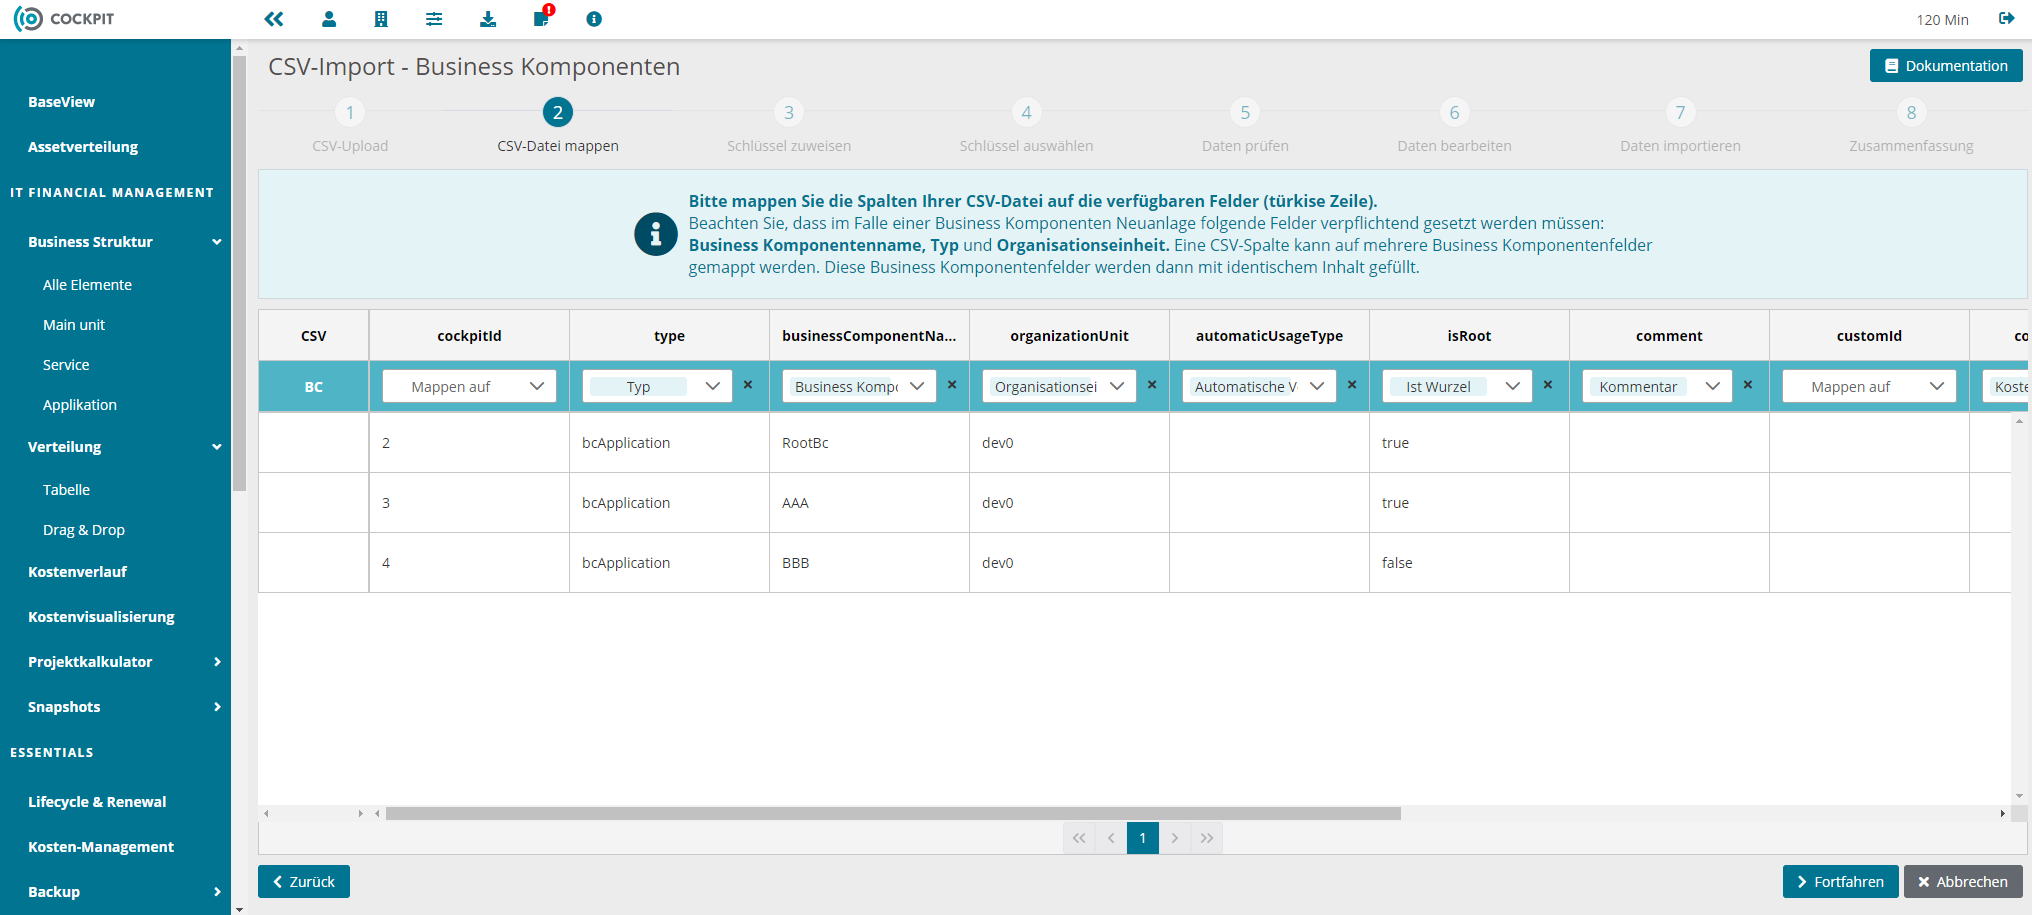The height and width of the screenshot is (915, 2032).
Task: Click the sidebar vertical scrollbar
Action: 239,273
